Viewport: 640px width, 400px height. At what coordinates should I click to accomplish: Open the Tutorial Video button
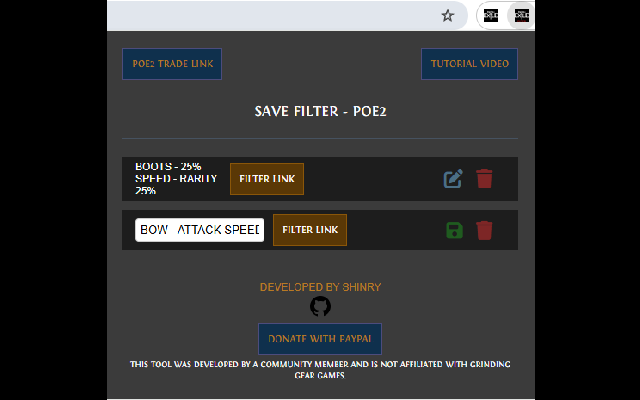tap(469, 64)
